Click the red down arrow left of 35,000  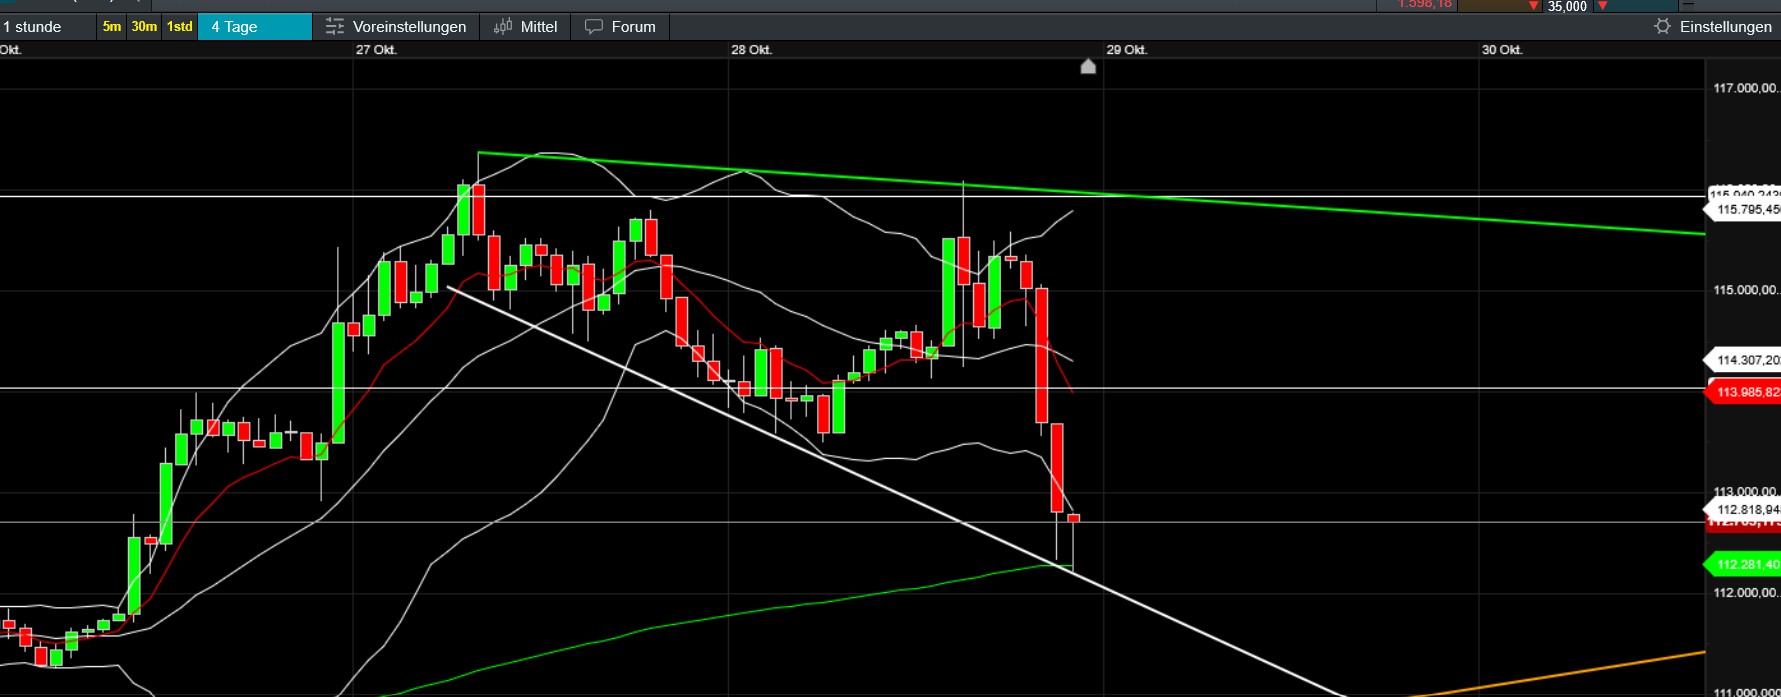point(1533,6)
